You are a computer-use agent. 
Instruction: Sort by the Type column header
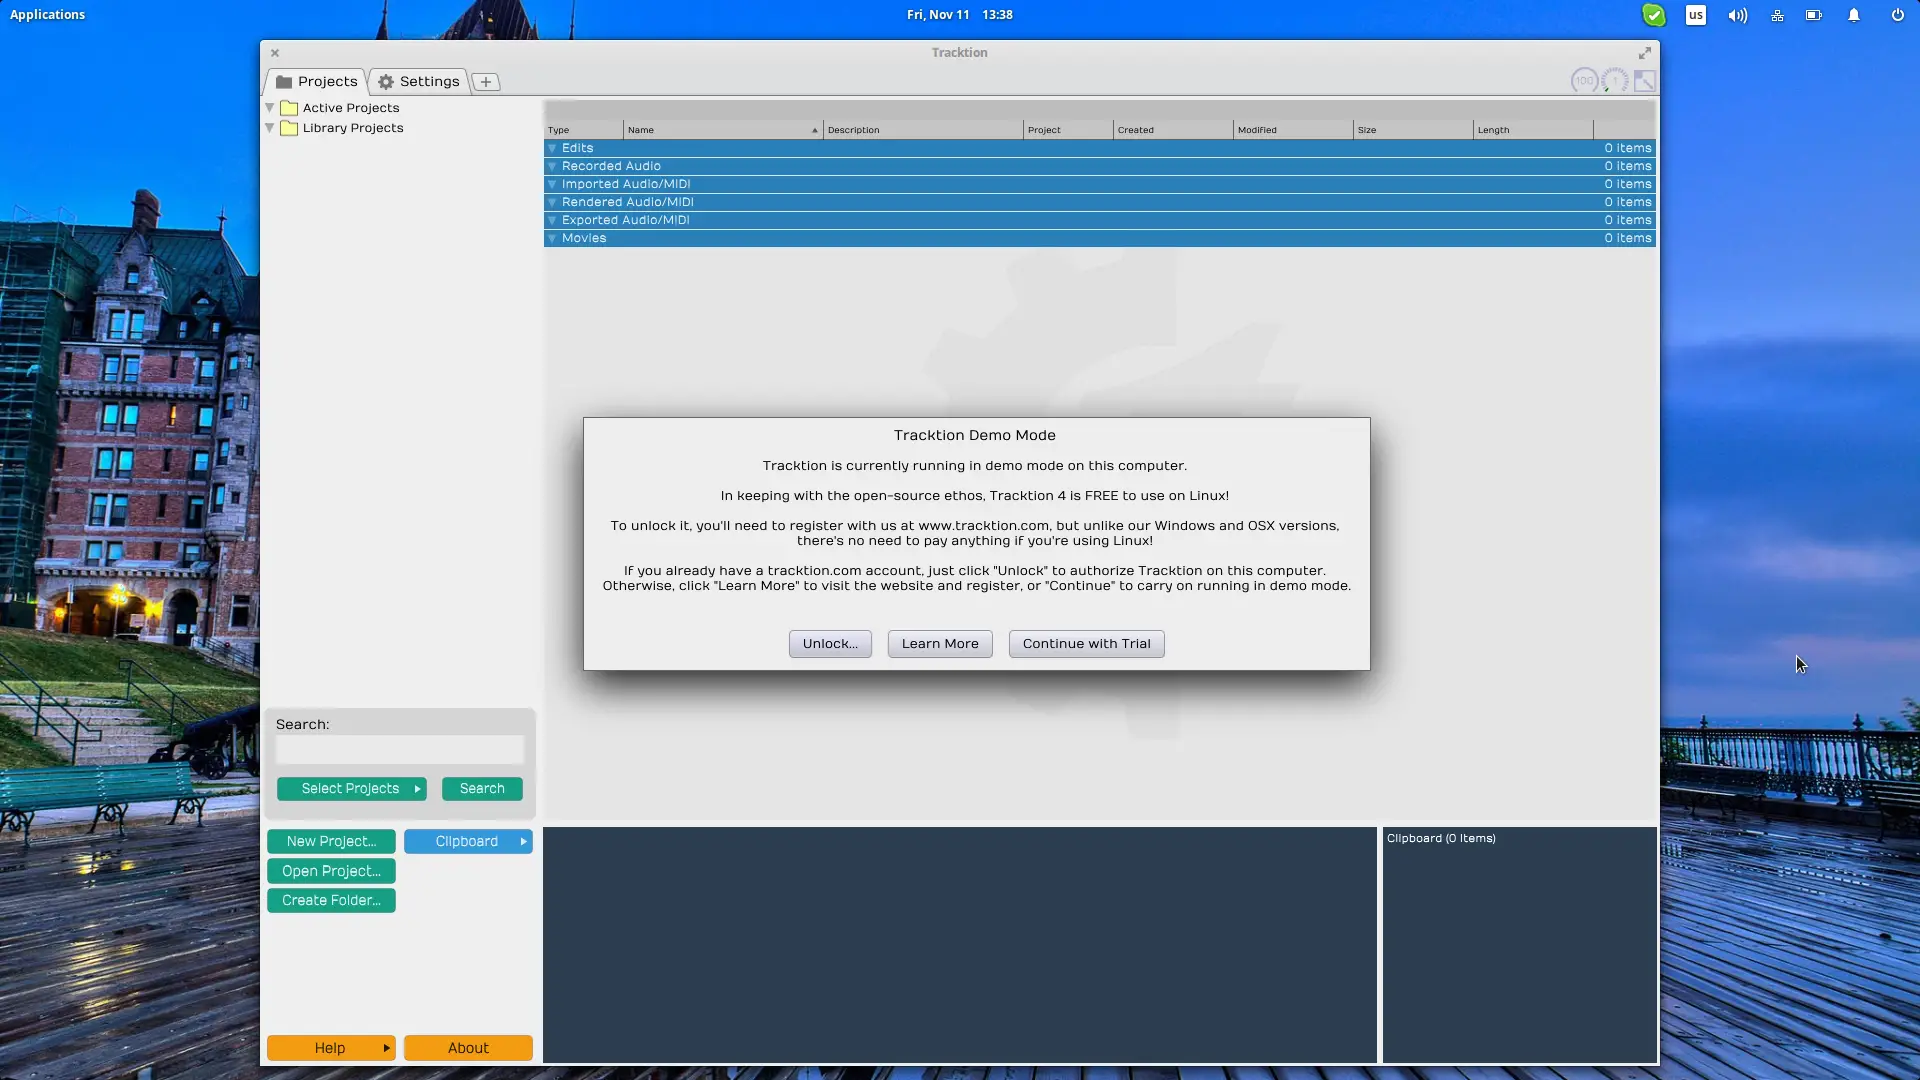[x=583, y=130]
